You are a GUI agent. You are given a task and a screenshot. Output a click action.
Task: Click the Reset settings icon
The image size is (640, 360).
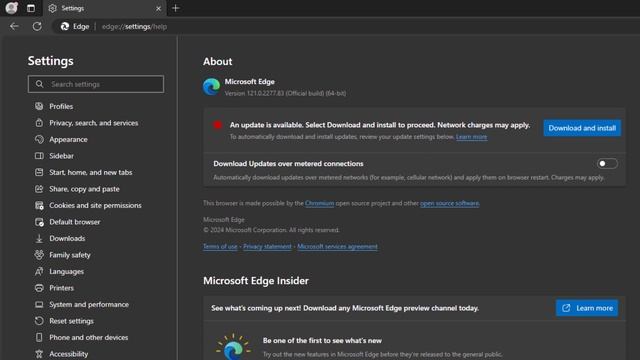click(x=39, y=321)
